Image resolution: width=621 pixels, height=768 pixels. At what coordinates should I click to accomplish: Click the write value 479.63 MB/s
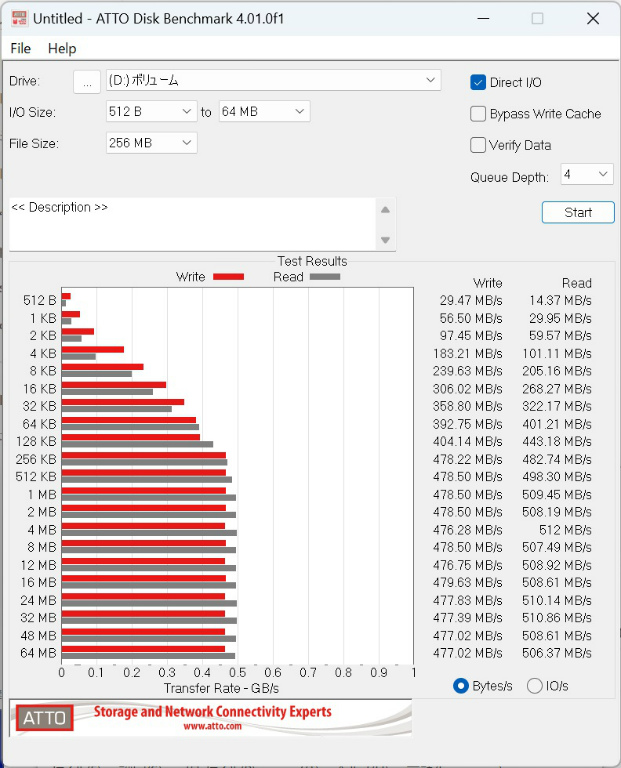(468, 582)
